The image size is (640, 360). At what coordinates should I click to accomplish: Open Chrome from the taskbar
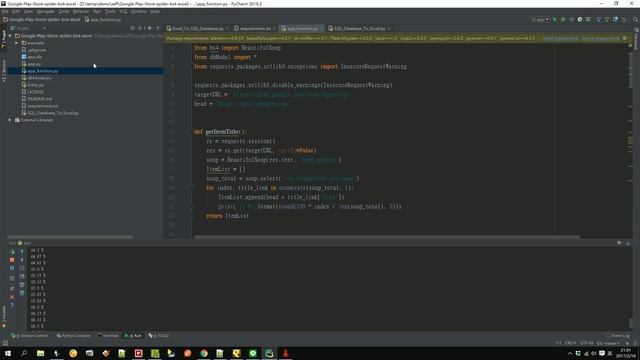204,353
